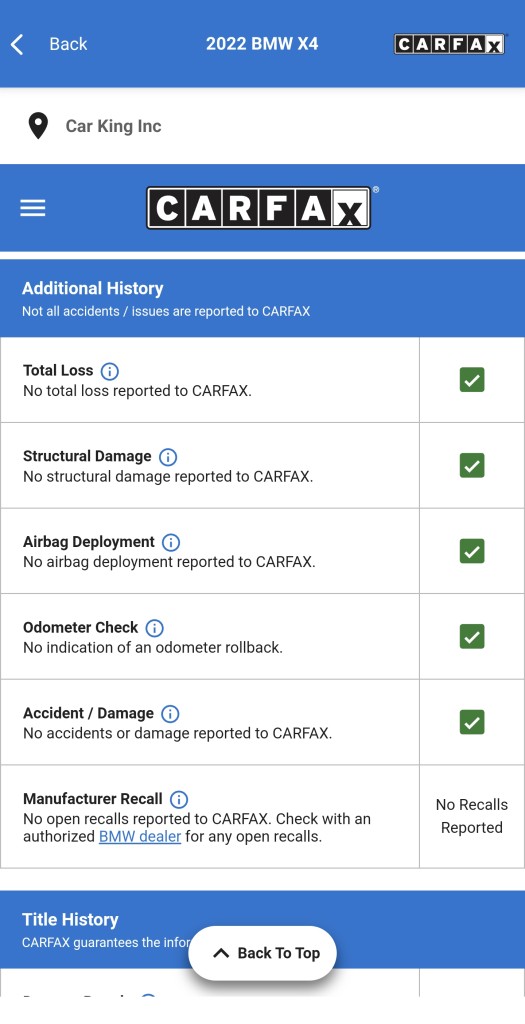The width and height of the screenshot is (525, 1024).
Task: Open Structural Damage info icon
Action: click(168, 457)
